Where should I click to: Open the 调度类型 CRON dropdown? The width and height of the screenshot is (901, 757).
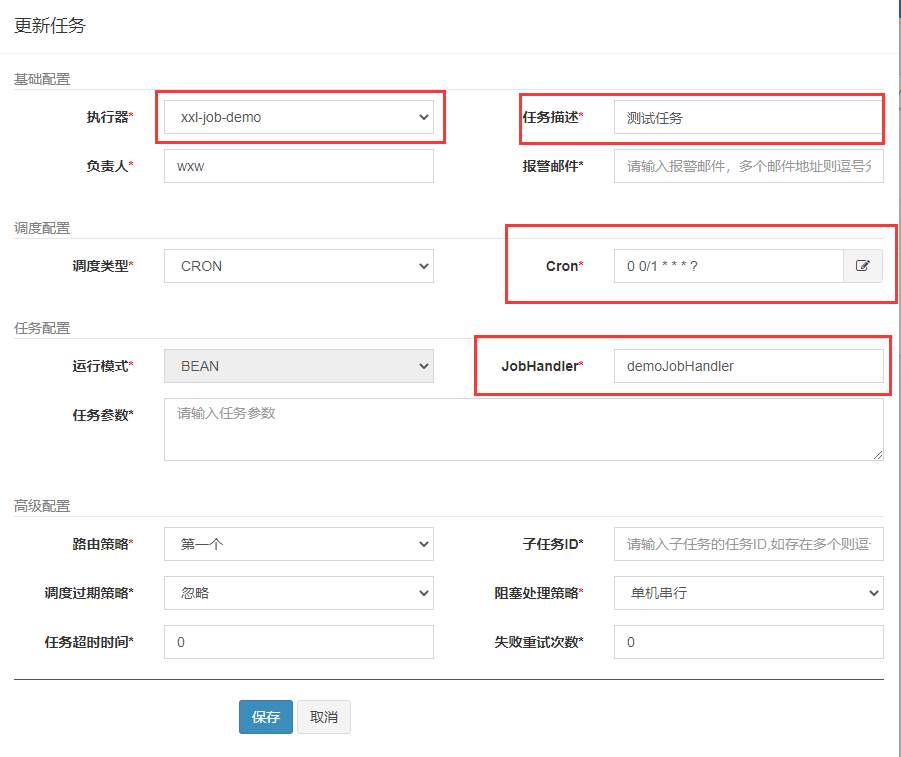[x=299, y=266]
